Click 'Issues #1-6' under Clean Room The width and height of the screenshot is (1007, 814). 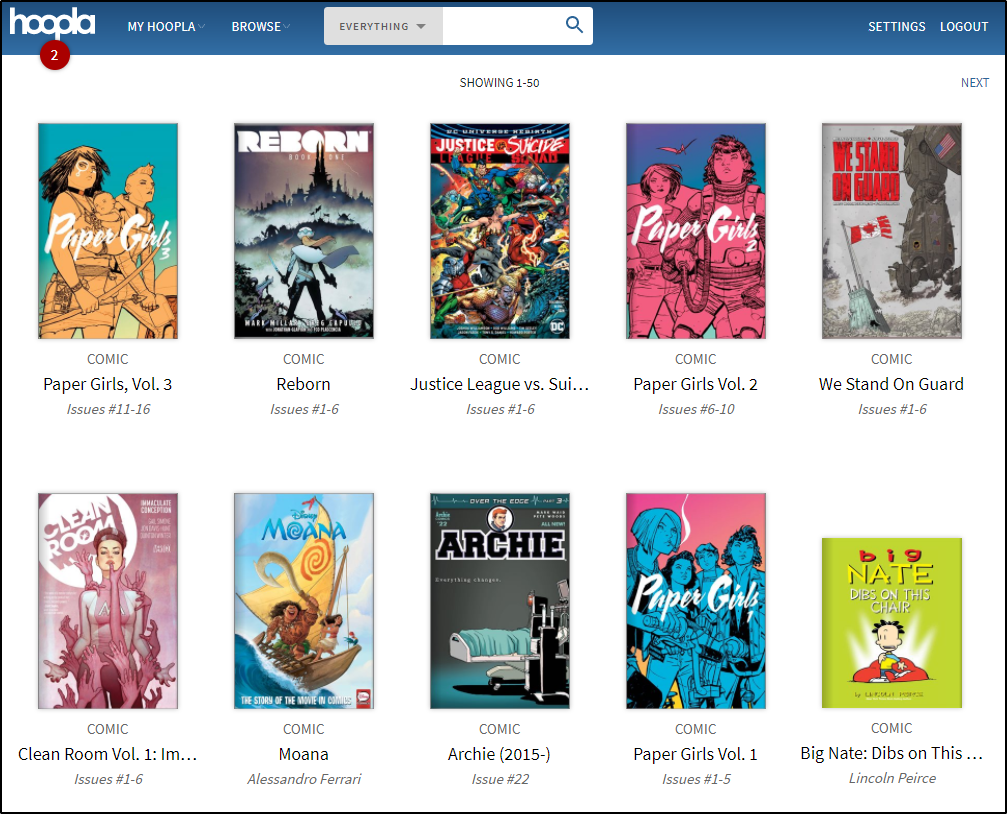pos(108,779)
